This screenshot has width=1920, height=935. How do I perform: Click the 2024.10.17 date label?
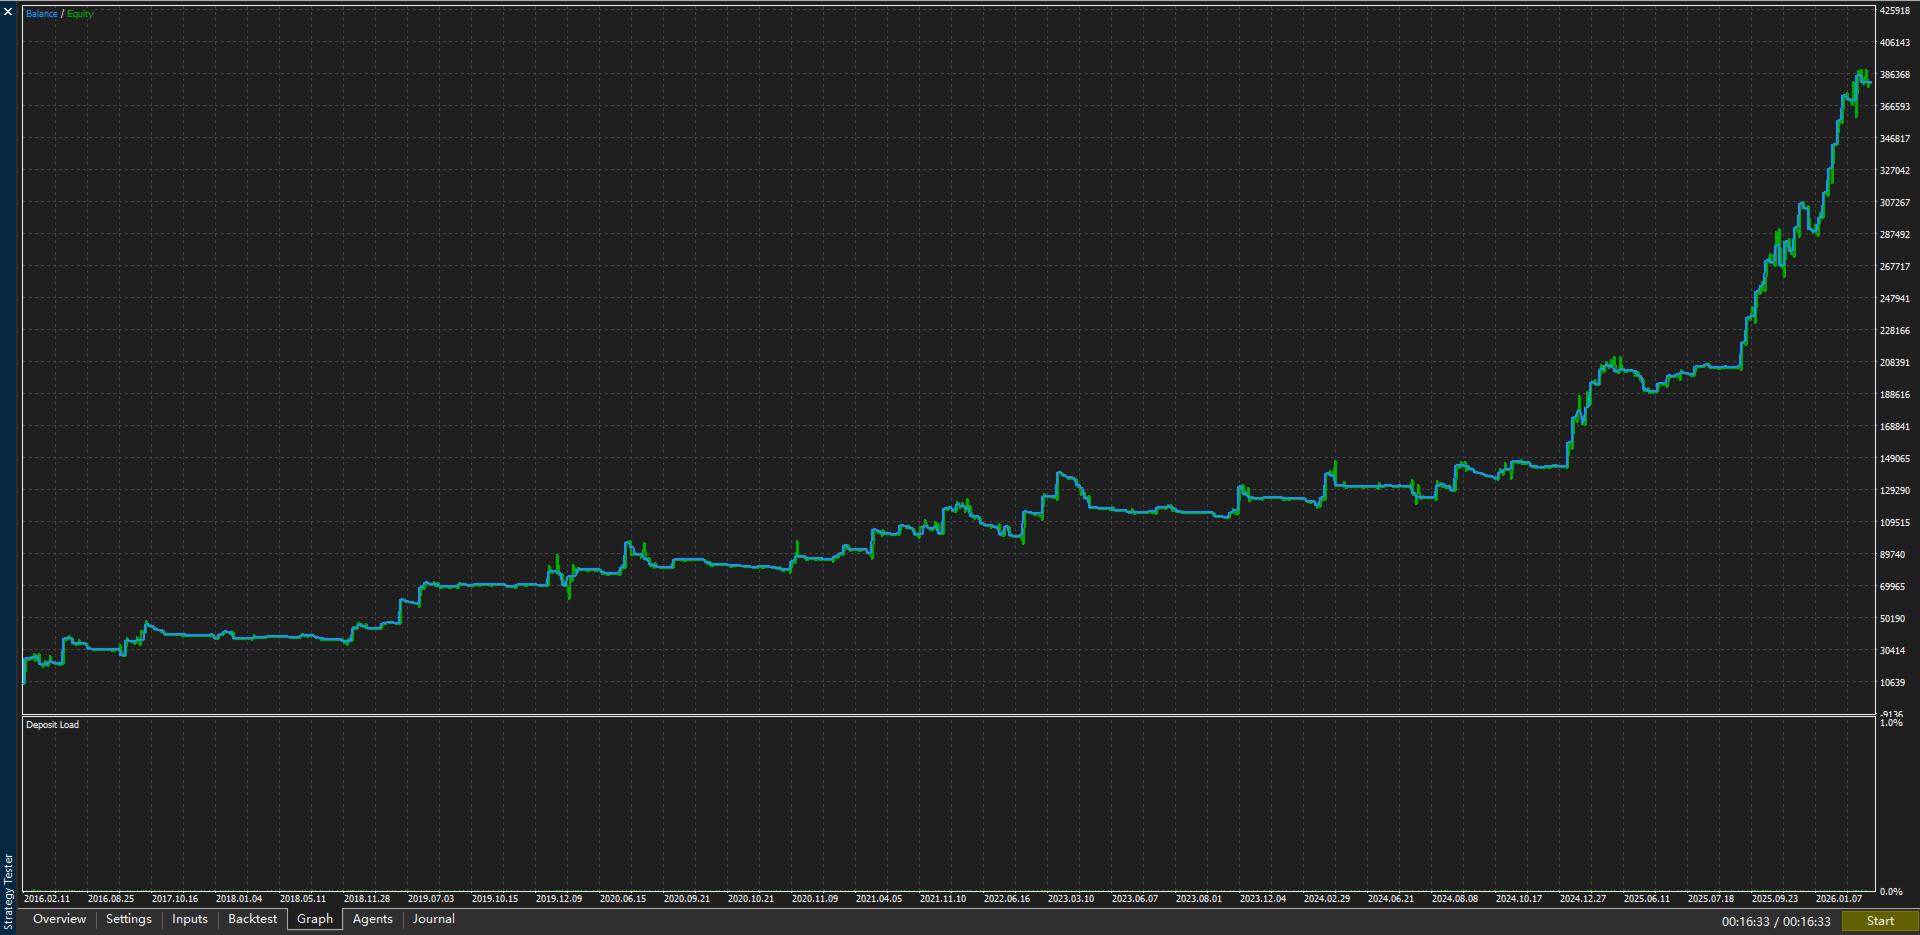pos(1519,899)
